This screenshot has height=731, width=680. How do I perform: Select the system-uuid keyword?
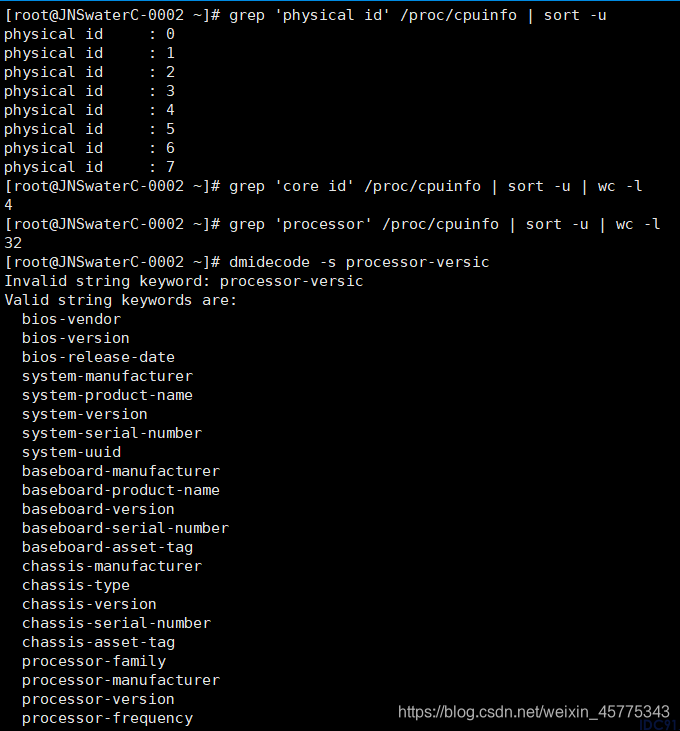coord(71,452)
